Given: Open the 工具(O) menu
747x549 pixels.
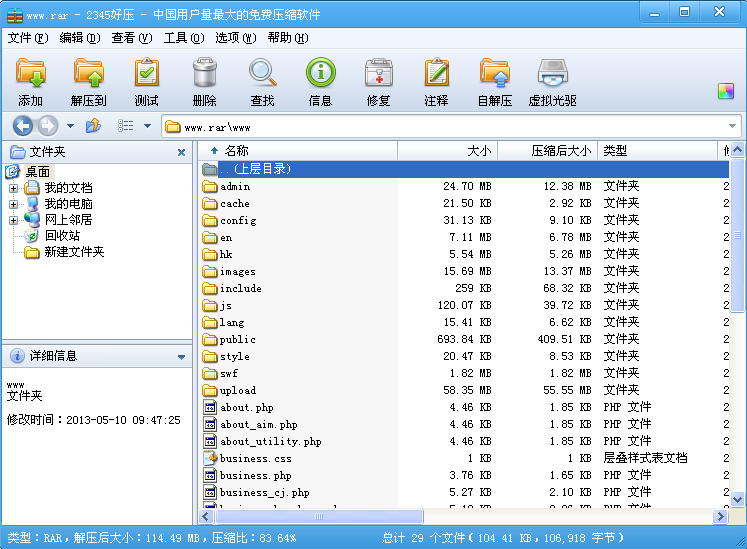Looking at the screenshot, I should tap(184, 38).
